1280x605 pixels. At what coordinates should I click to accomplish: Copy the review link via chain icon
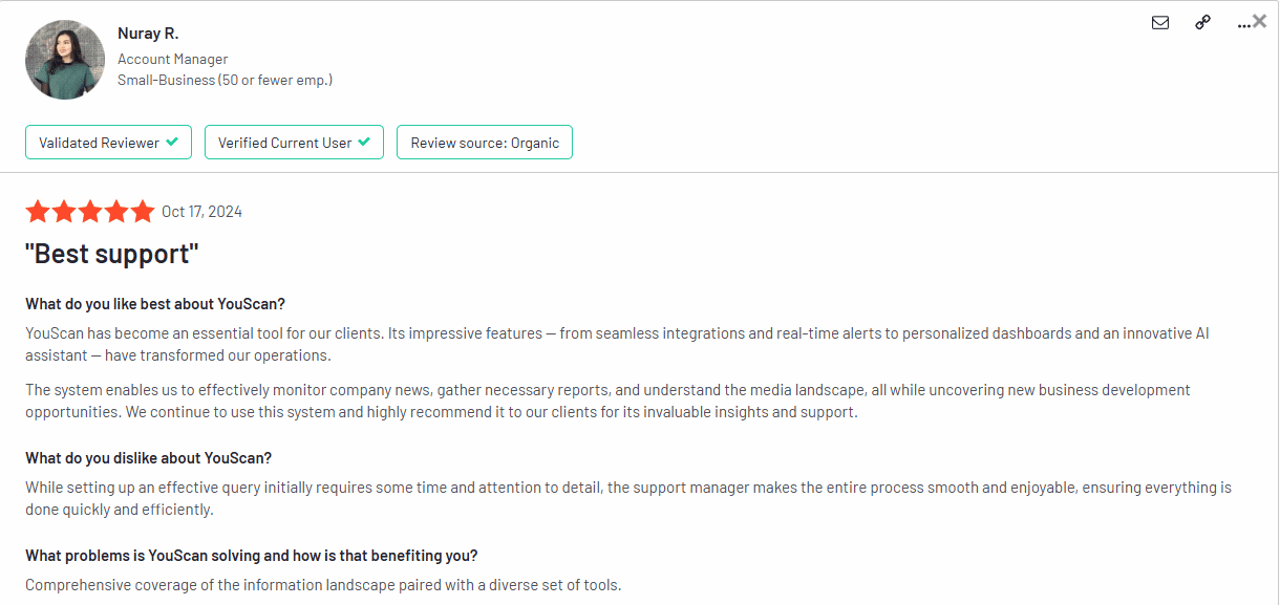[x=1202, y=22]
